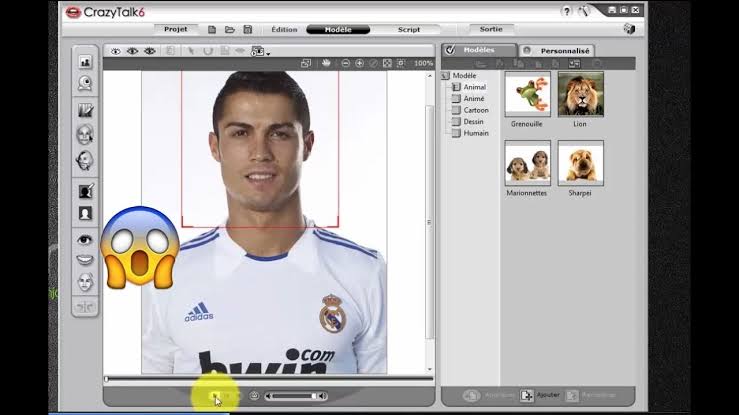Click the scroll down arrow of preview

429,370
